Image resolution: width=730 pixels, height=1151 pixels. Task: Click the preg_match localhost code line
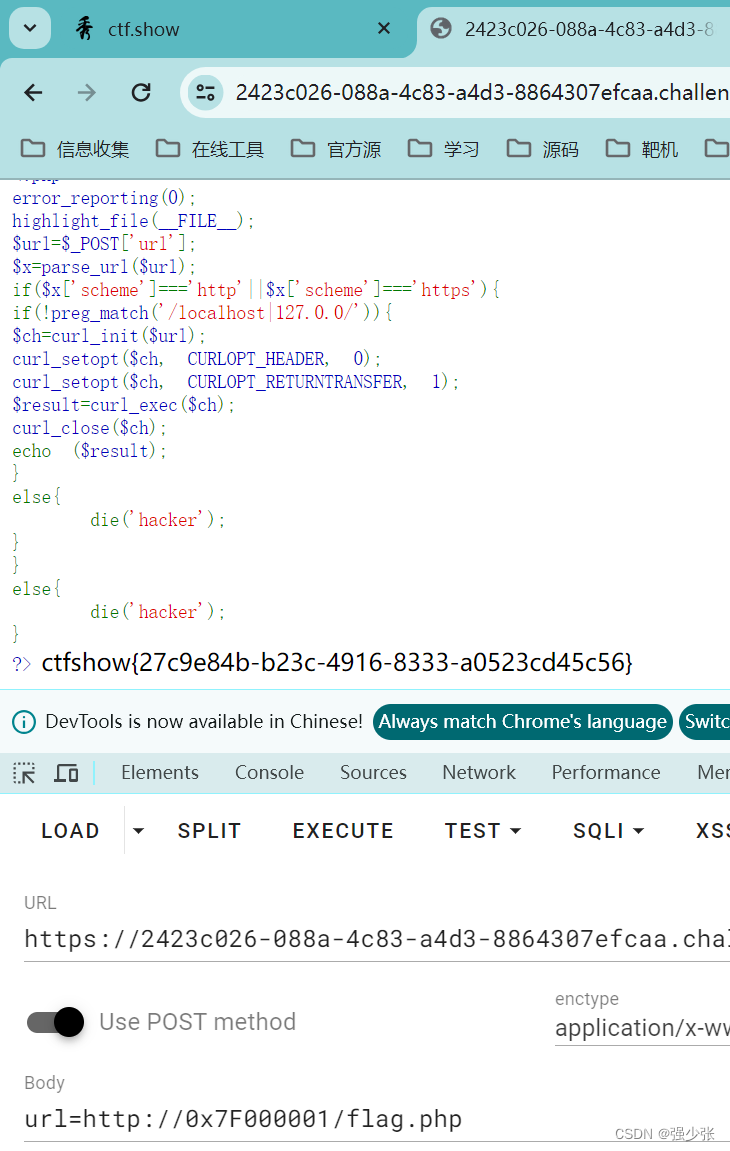[x=202, y=313]
